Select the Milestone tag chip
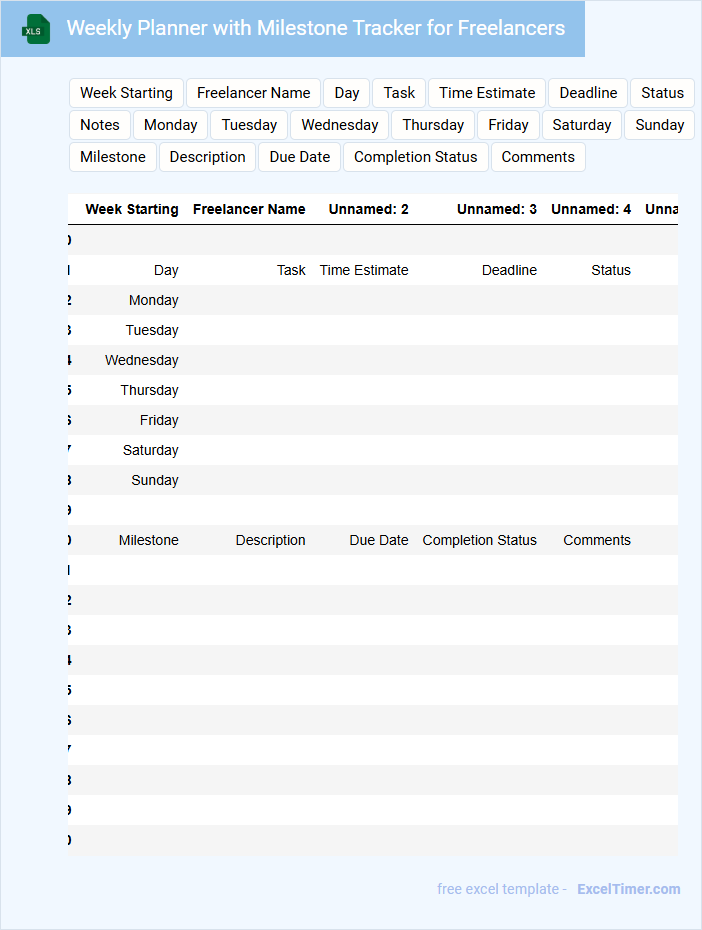Image resolution: width=702 pixels, height=930 pixels. point(113,157)
